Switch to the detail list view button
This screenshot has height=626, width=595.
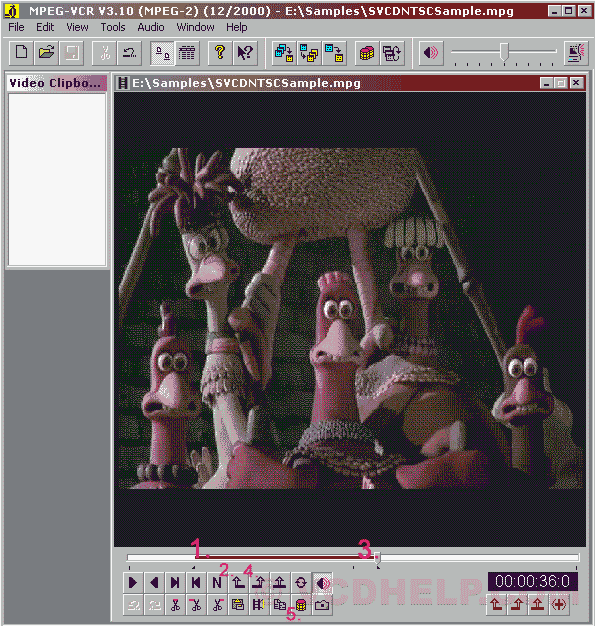pos(186,53)
